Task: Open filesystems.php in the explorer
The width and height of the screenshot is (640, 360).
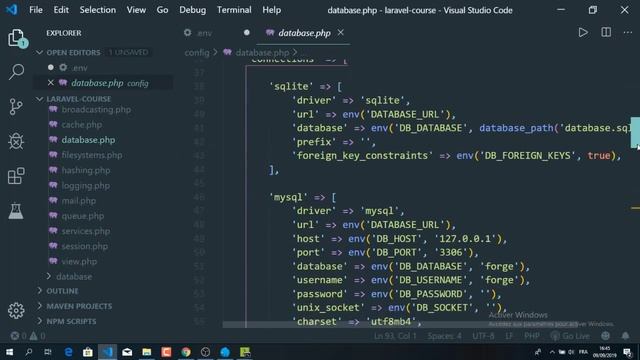Action: (x=92, y=155)
